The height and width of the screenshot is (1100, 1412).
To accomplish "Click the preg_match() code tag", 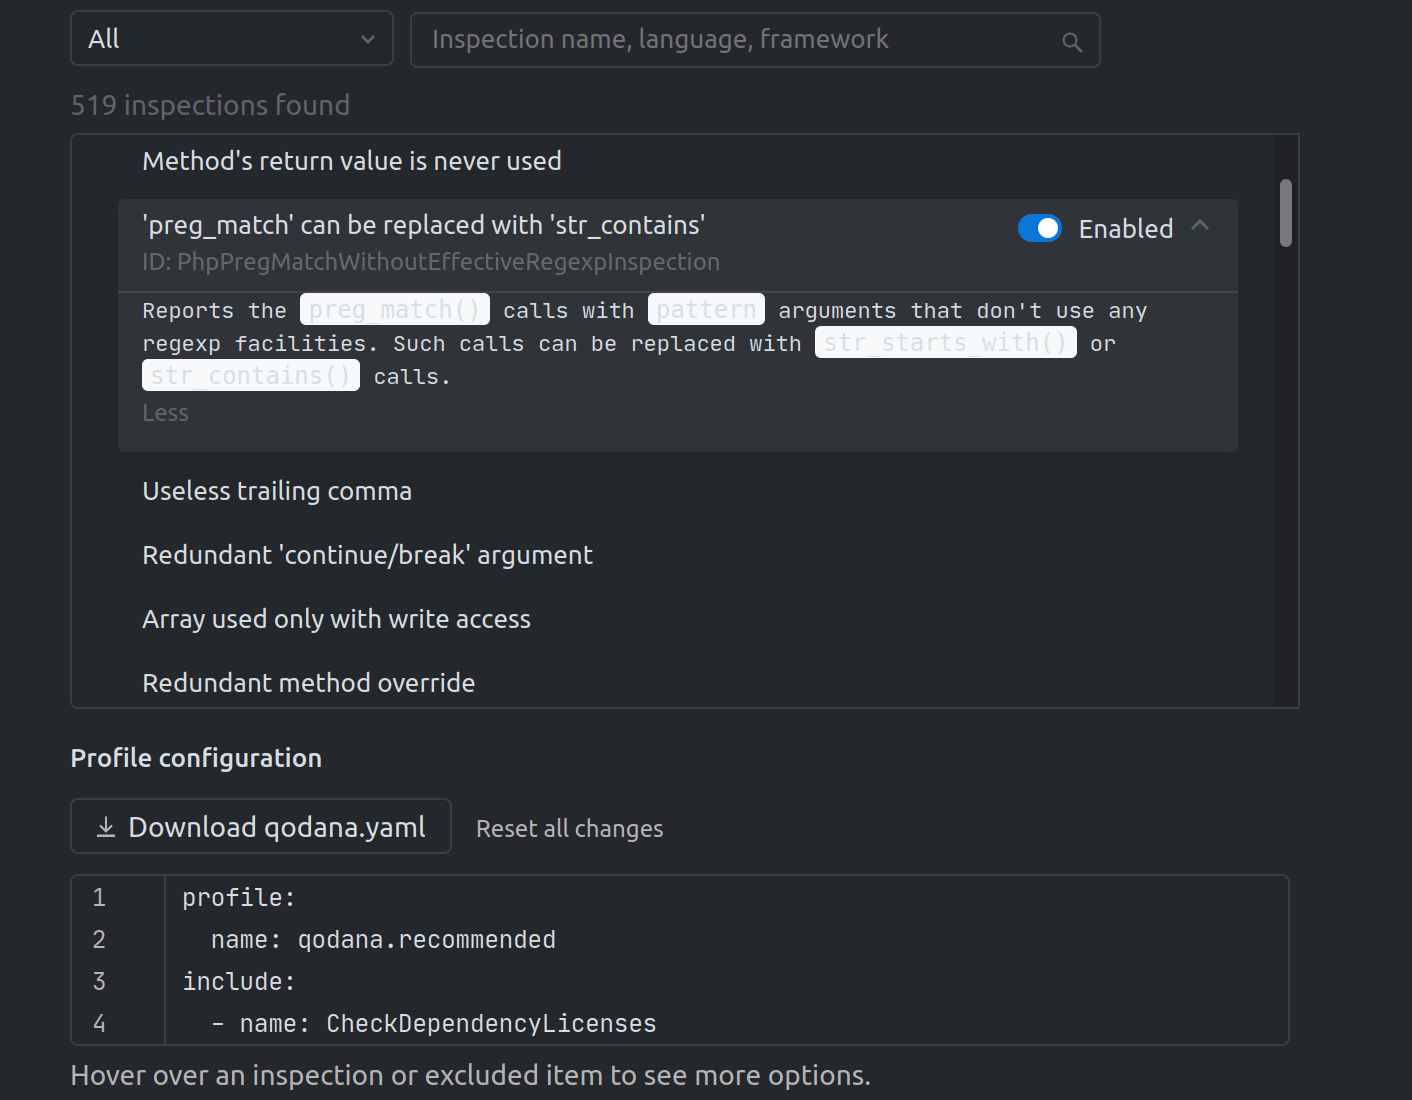I will (395, 310).
